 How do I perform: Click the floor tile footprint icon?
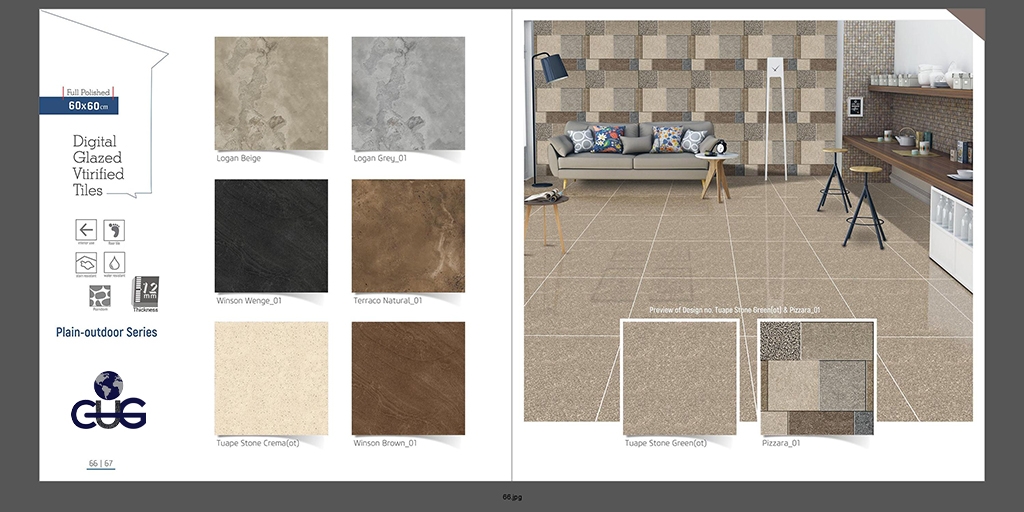pos(114,230)
